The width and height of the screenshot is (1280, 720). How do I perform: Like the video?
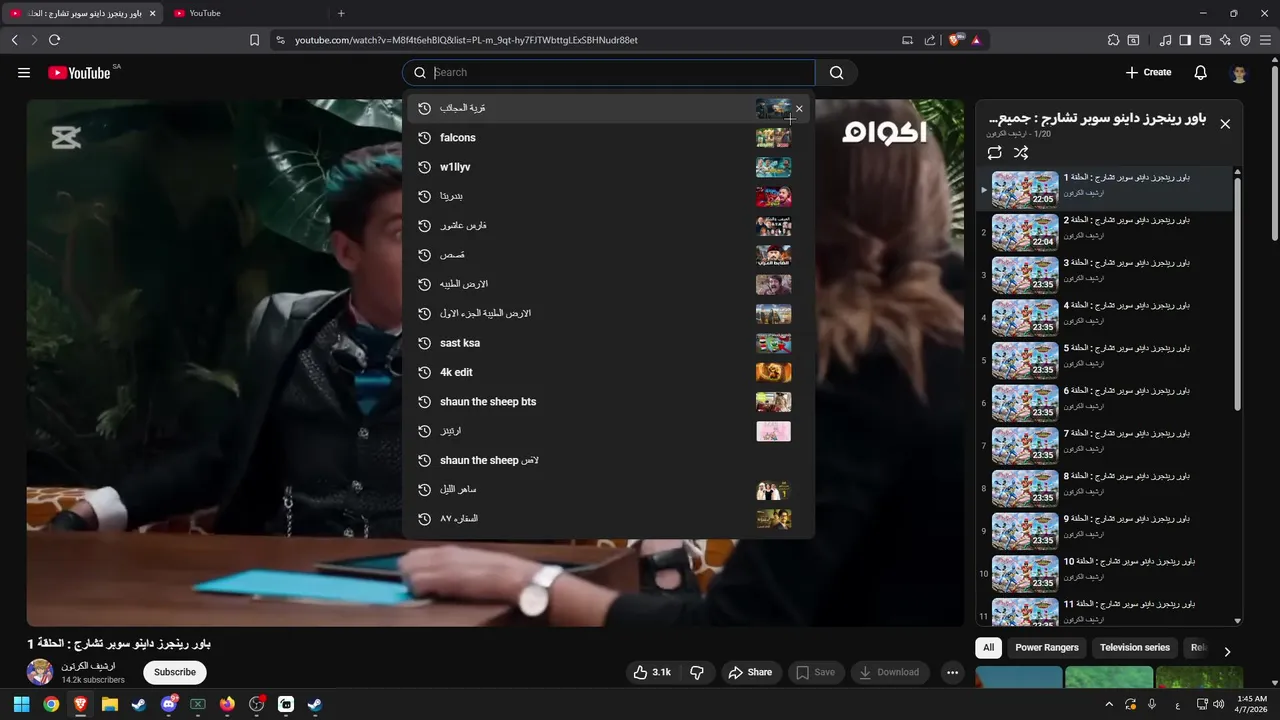tap(652, 672)
